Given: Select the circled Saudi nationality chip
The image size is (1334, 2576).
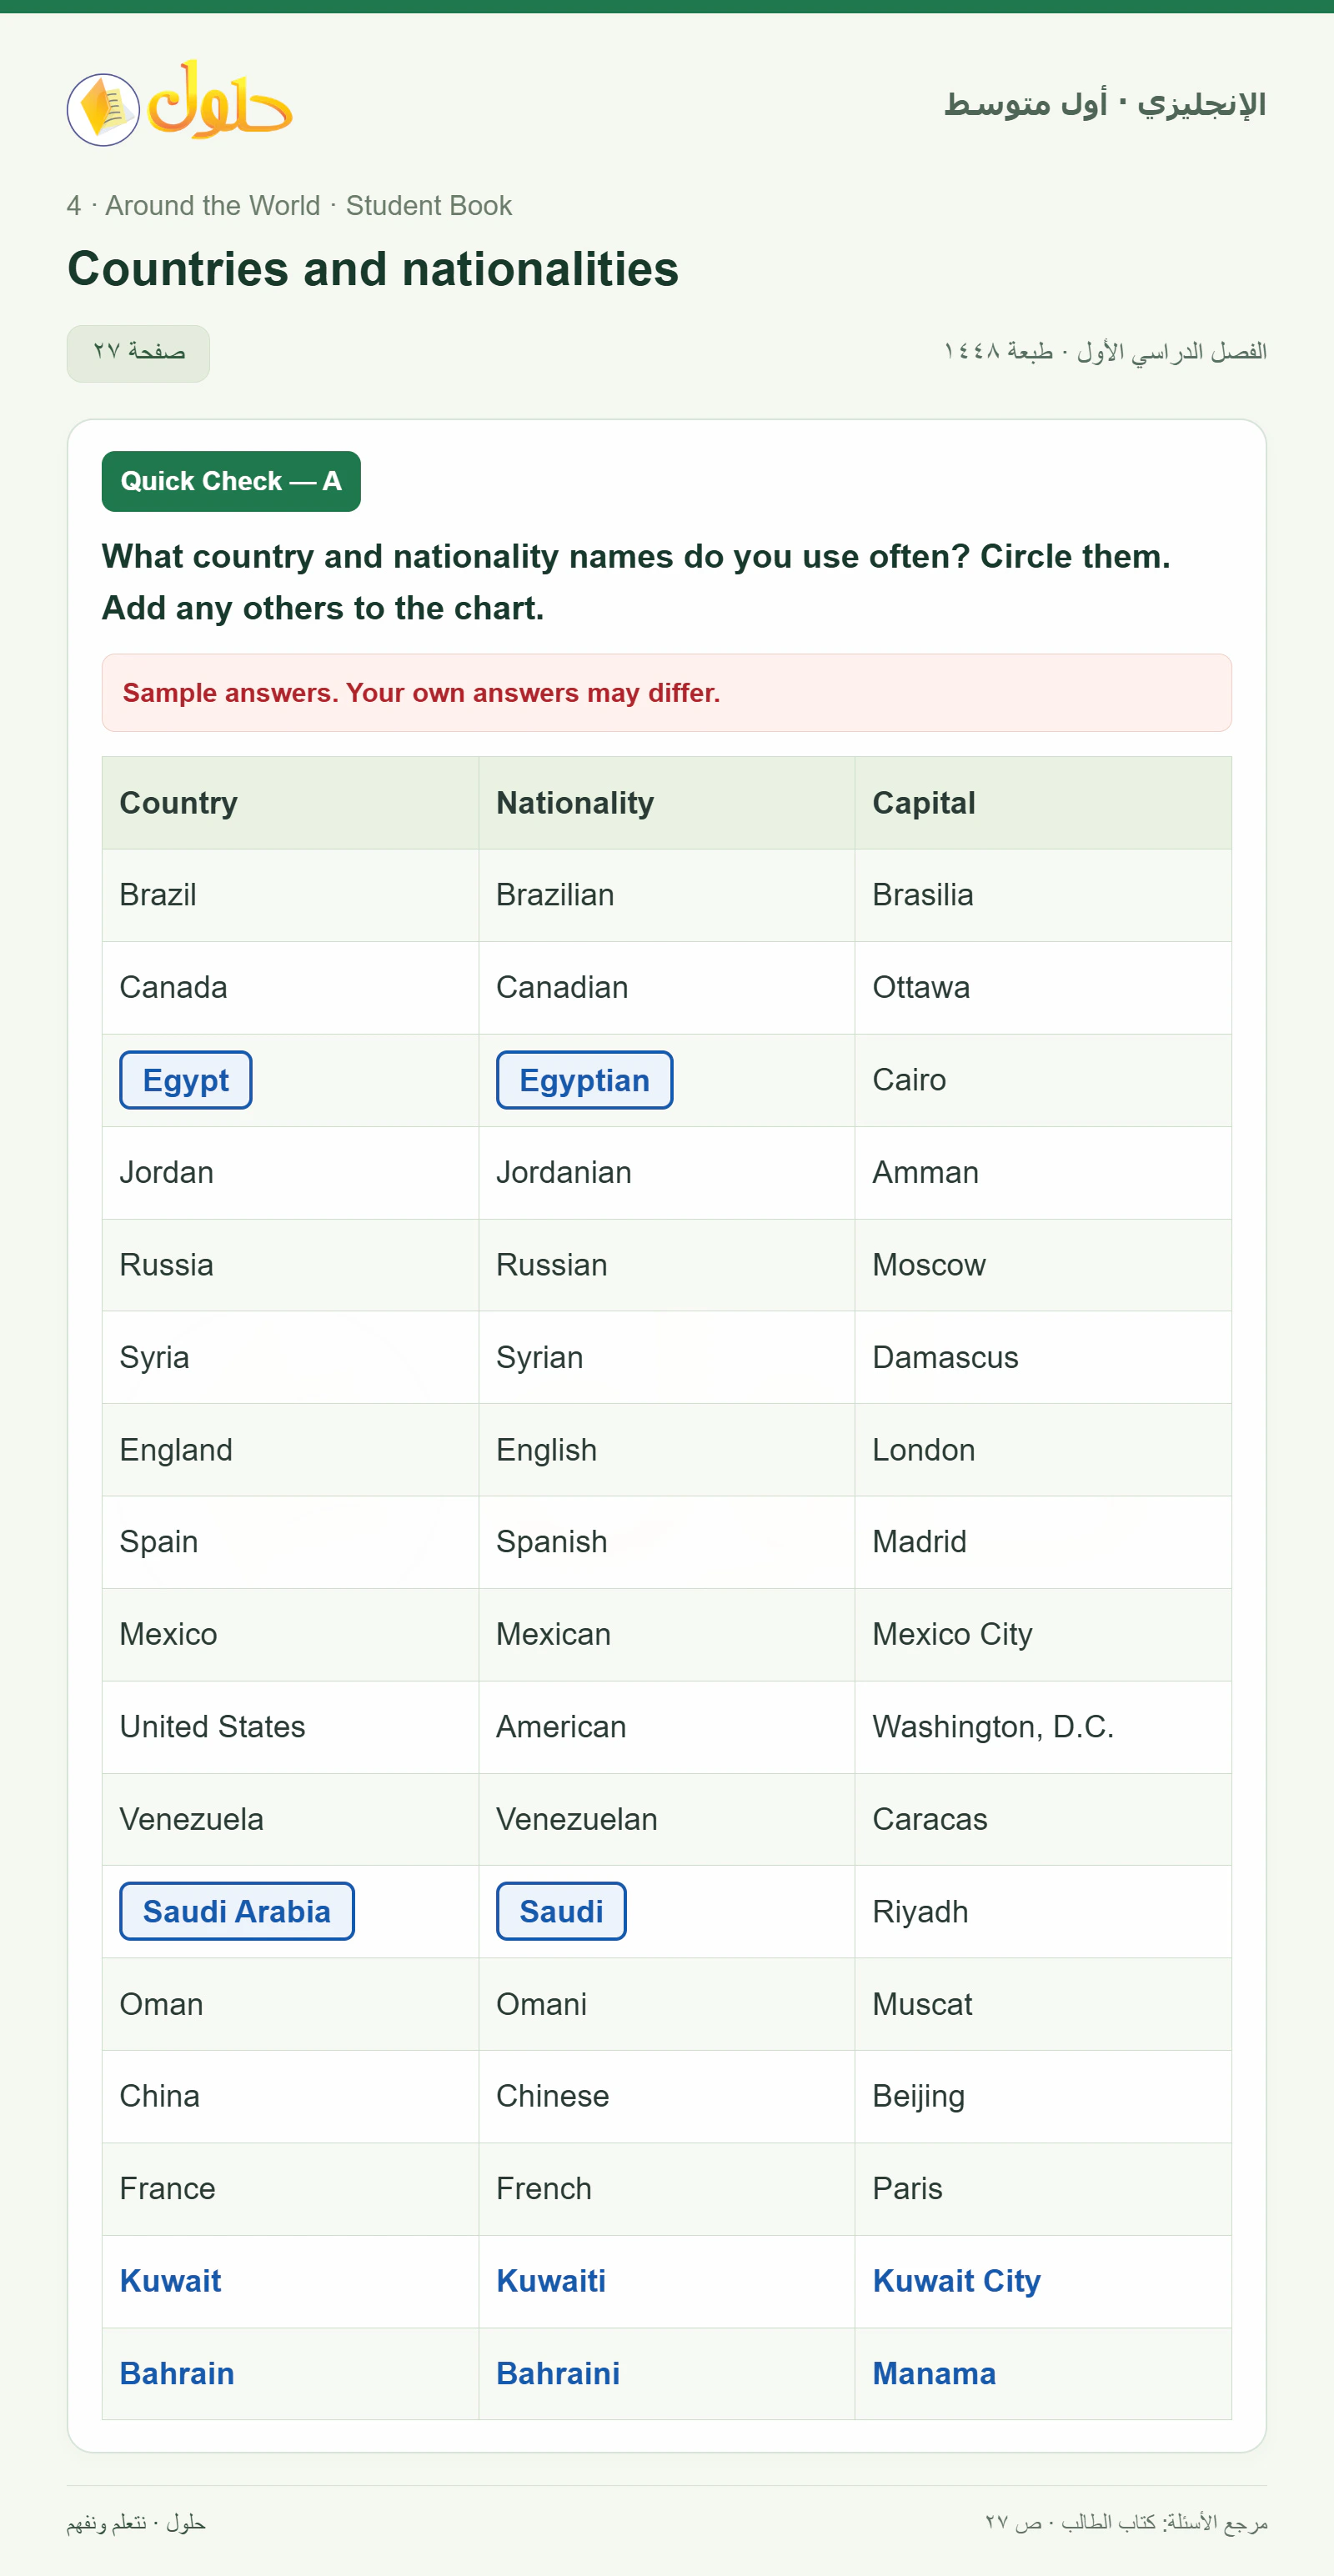Looking at the screenshot, I should point(561,1911).
